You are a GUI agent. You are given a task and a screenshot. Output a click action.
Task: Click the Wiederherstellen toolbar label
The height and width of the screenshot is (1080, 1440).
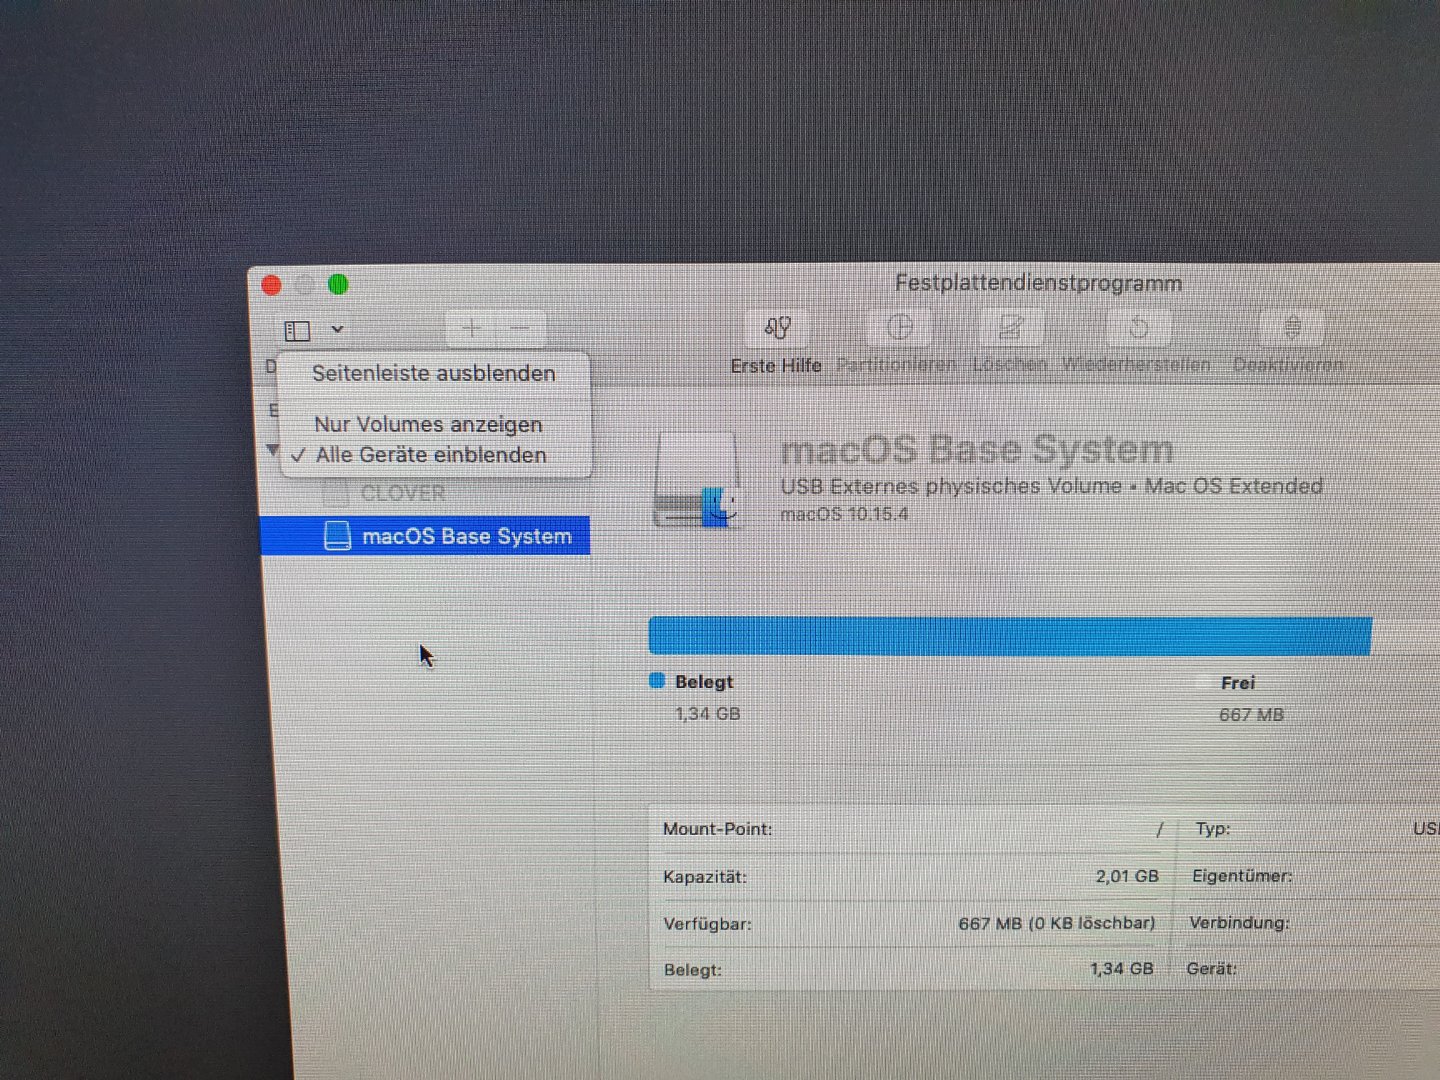click(x=1136, y=364)
